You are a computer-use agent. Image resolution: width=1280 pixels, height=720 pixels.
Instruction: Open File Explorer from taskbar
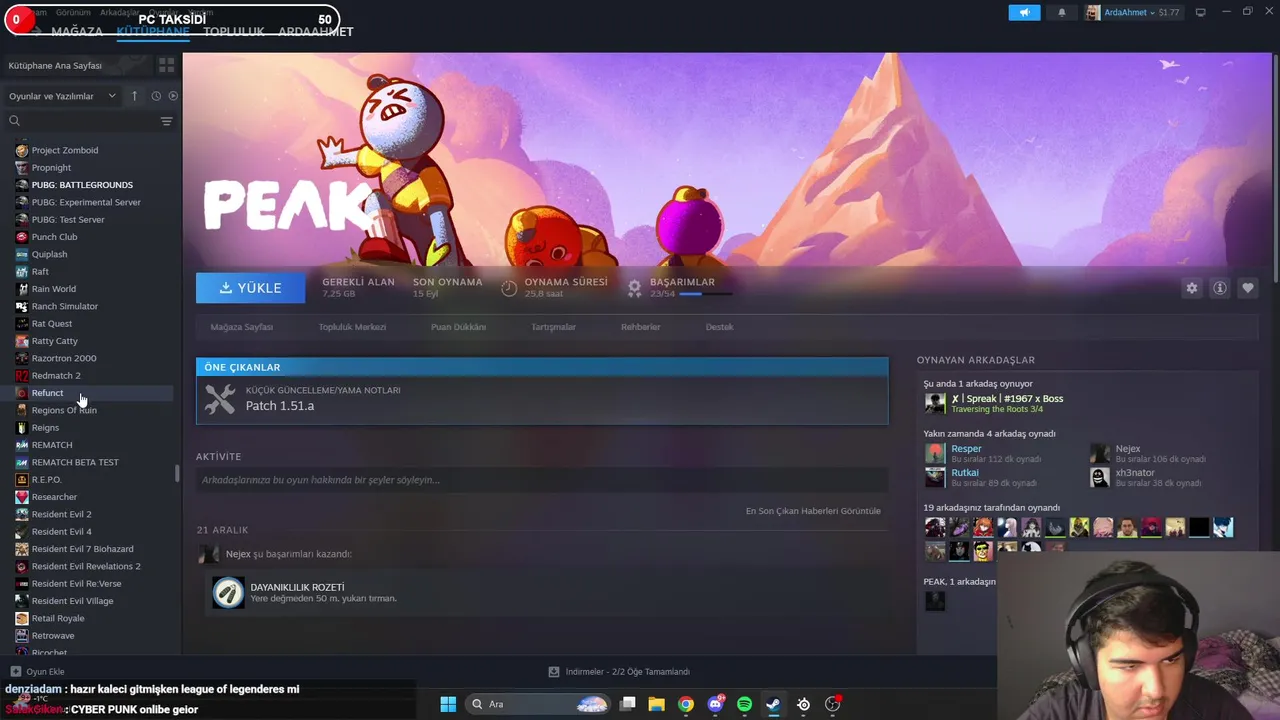click(x=656, y=704)
